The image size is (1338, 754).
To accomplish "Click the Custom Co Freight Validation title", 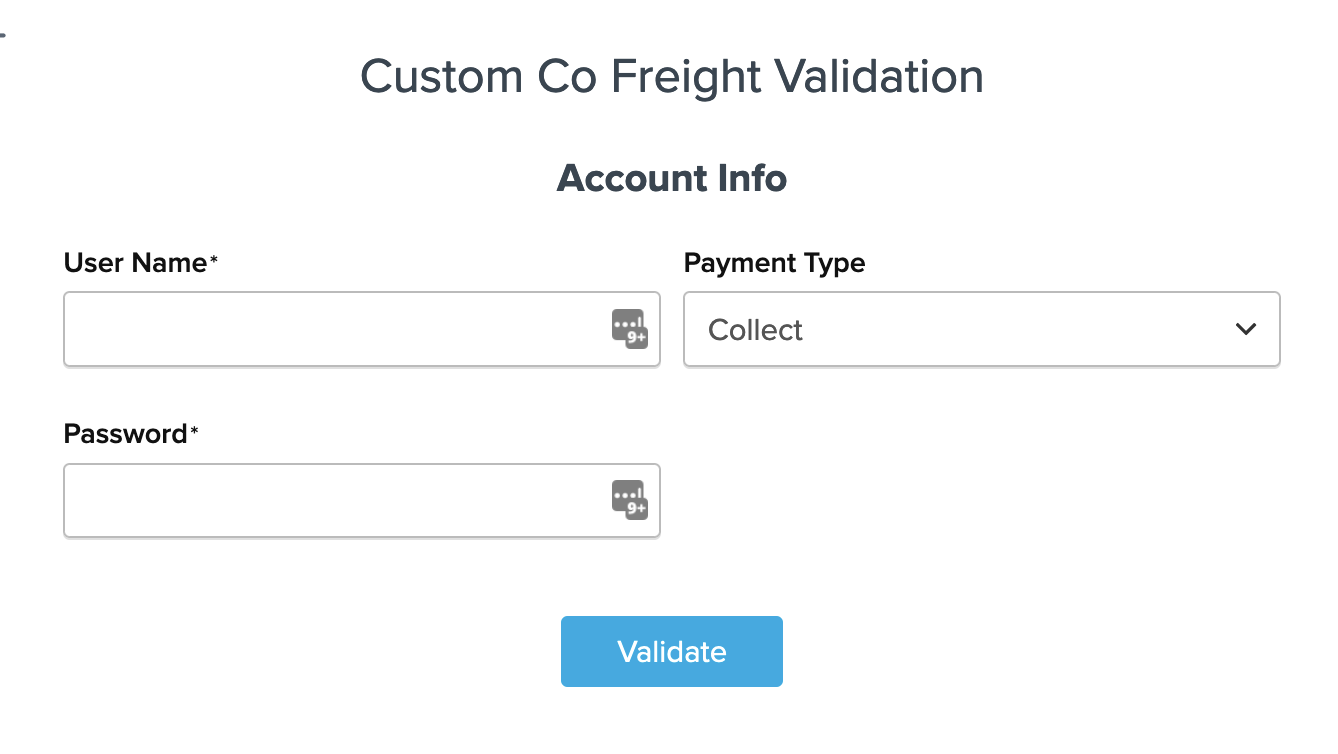I will pos(671,77).
